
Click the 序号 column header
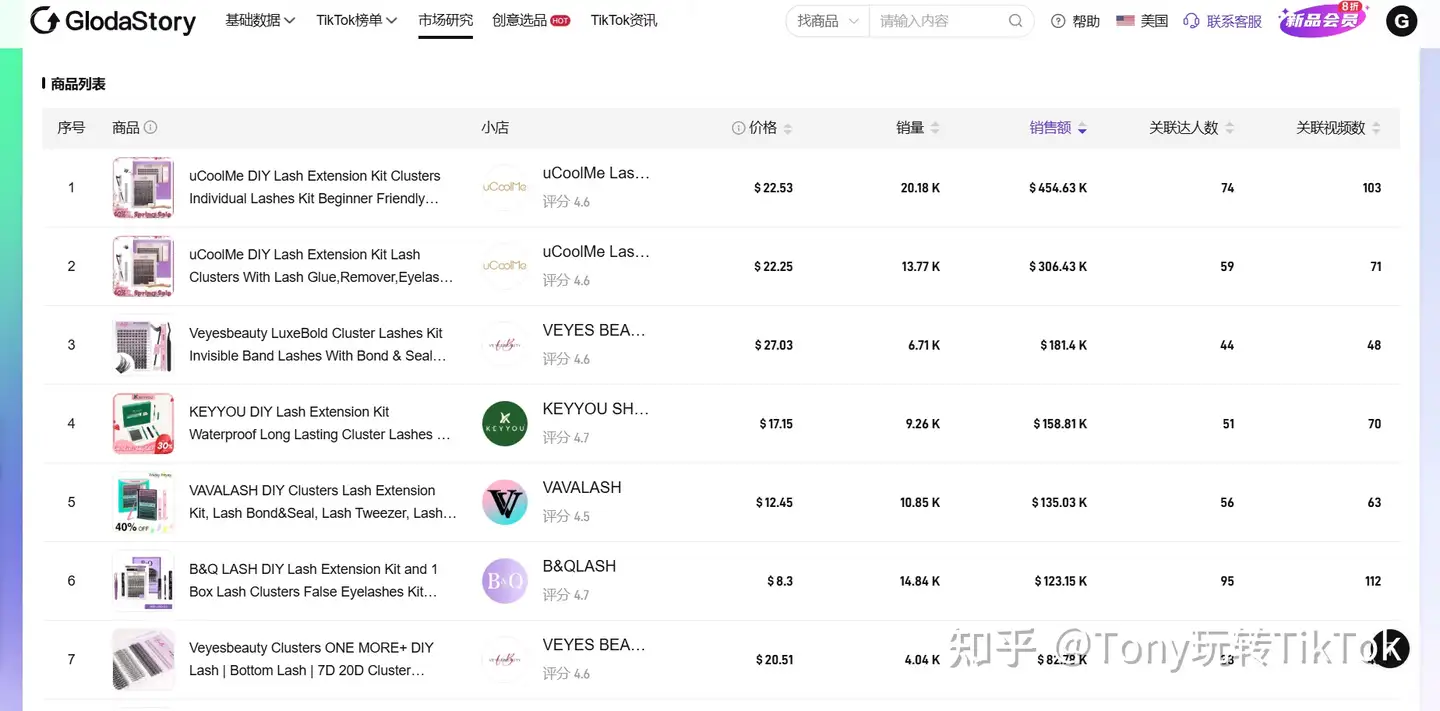pos(71,128)
